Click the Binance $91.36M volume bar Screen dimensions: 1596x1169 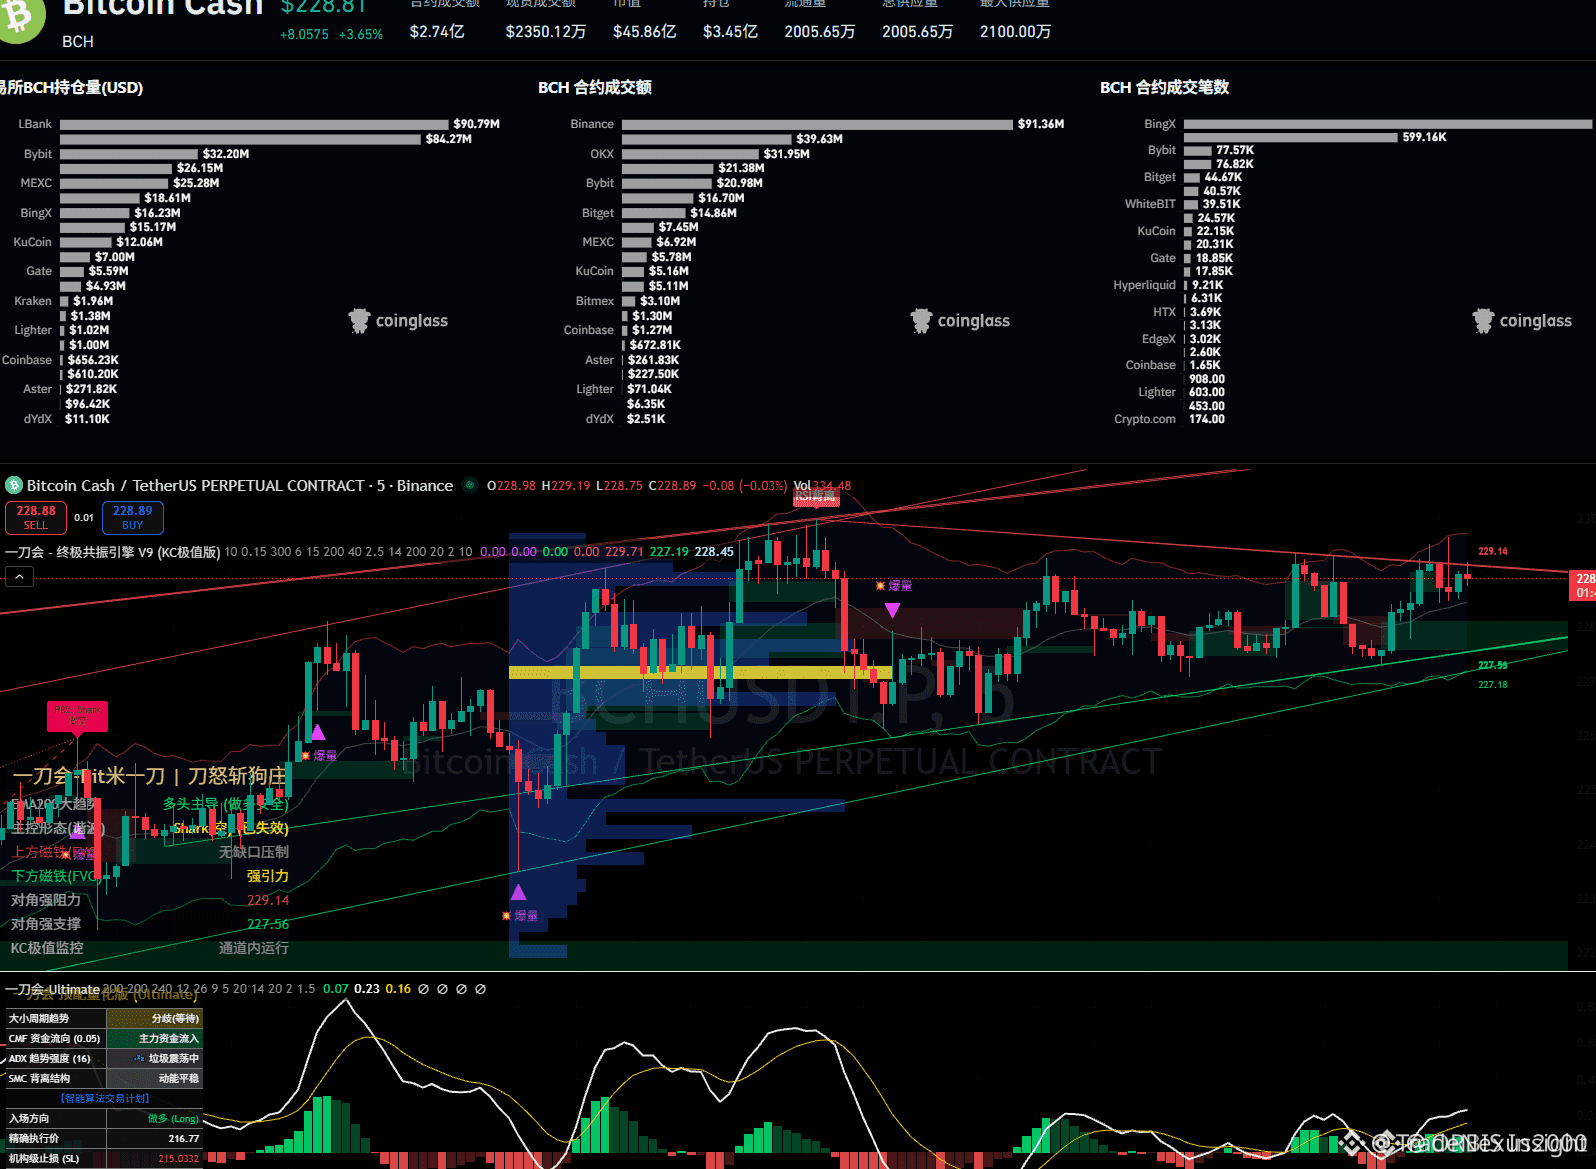(x=817, y=125)
